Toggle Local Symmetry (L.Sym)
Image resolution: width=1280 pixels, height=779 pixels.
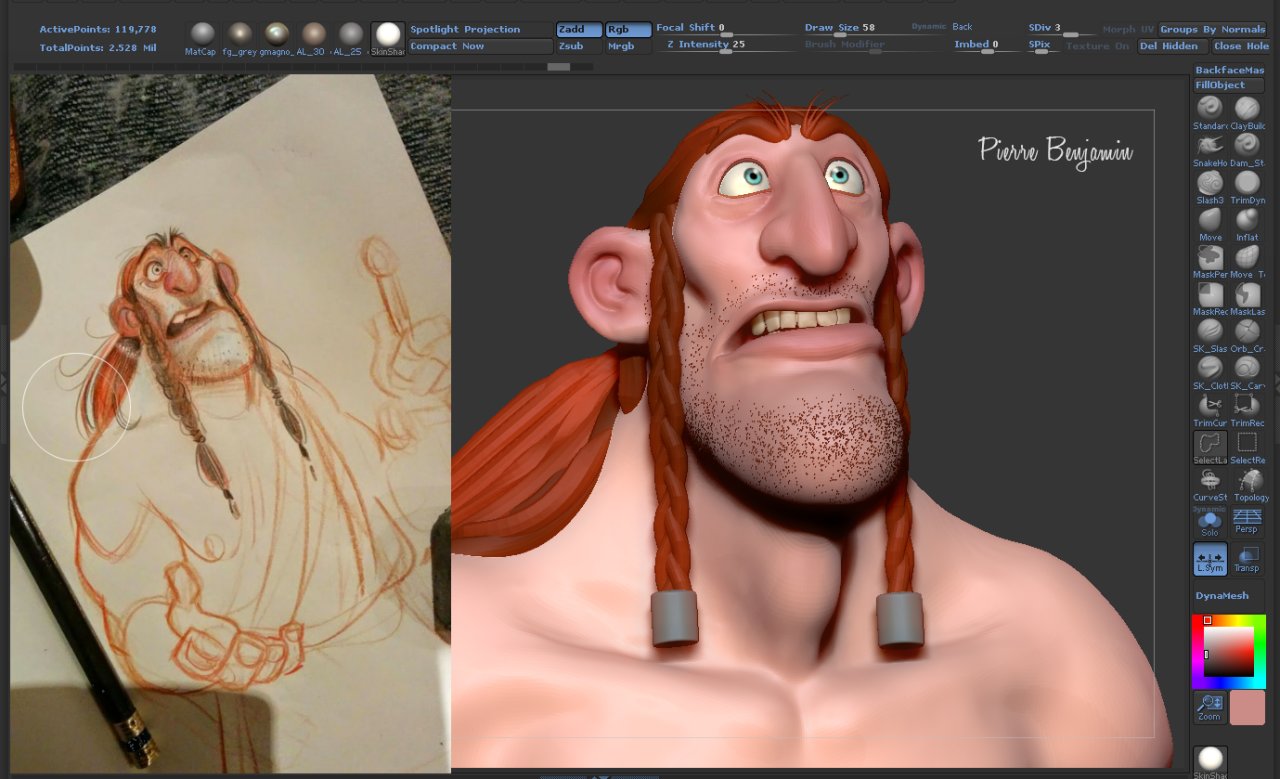(x=1210, y=560)
